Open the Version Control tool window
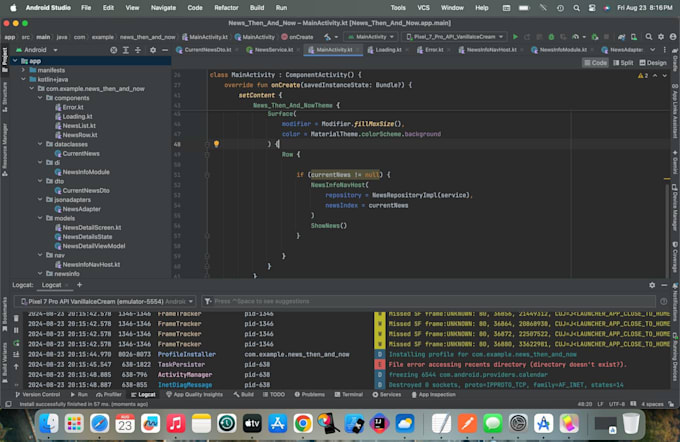The height and width of the screenshot is (442, 680). point(37,394)
